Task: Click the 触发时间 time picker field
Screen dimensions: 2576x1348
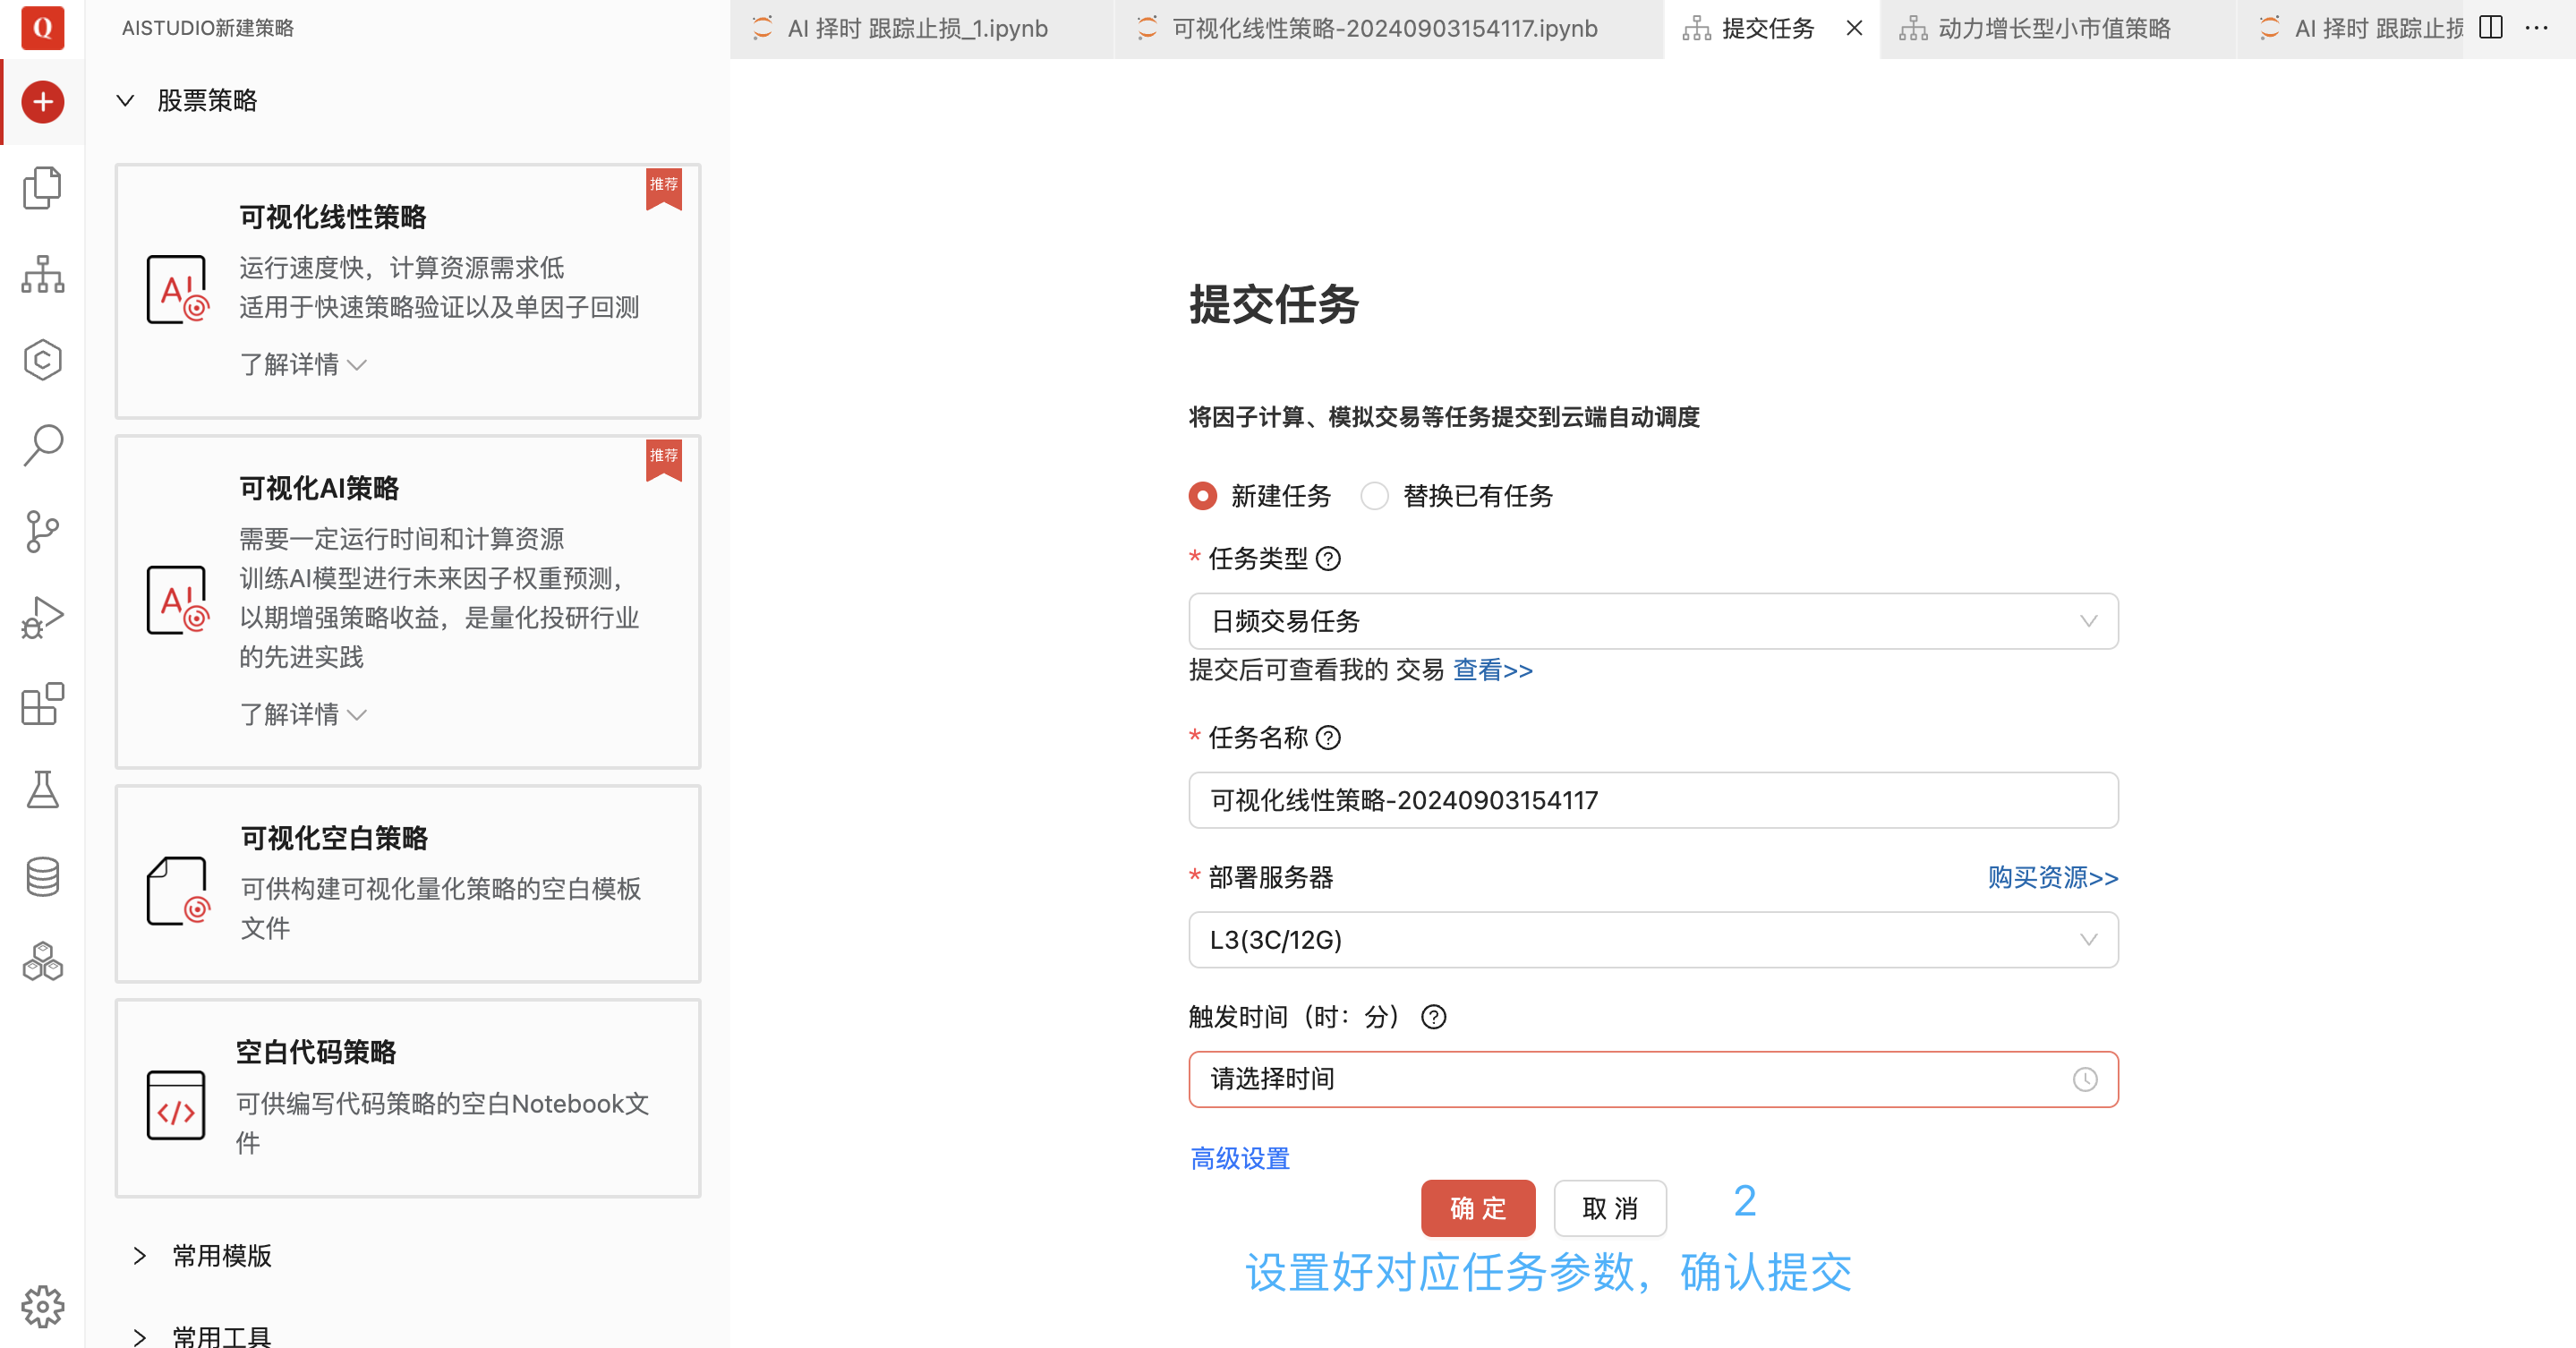Action: [1652, 1079]
